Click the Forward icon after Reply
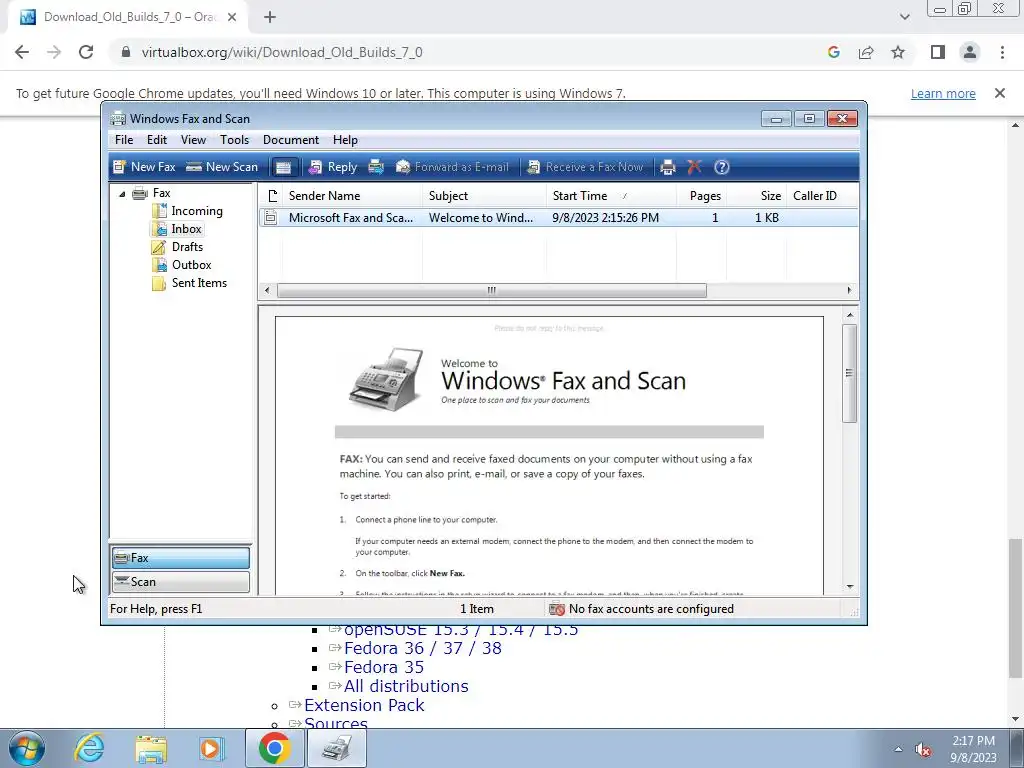The height and width of the screenshot is (768, 1024). (376, 167)
